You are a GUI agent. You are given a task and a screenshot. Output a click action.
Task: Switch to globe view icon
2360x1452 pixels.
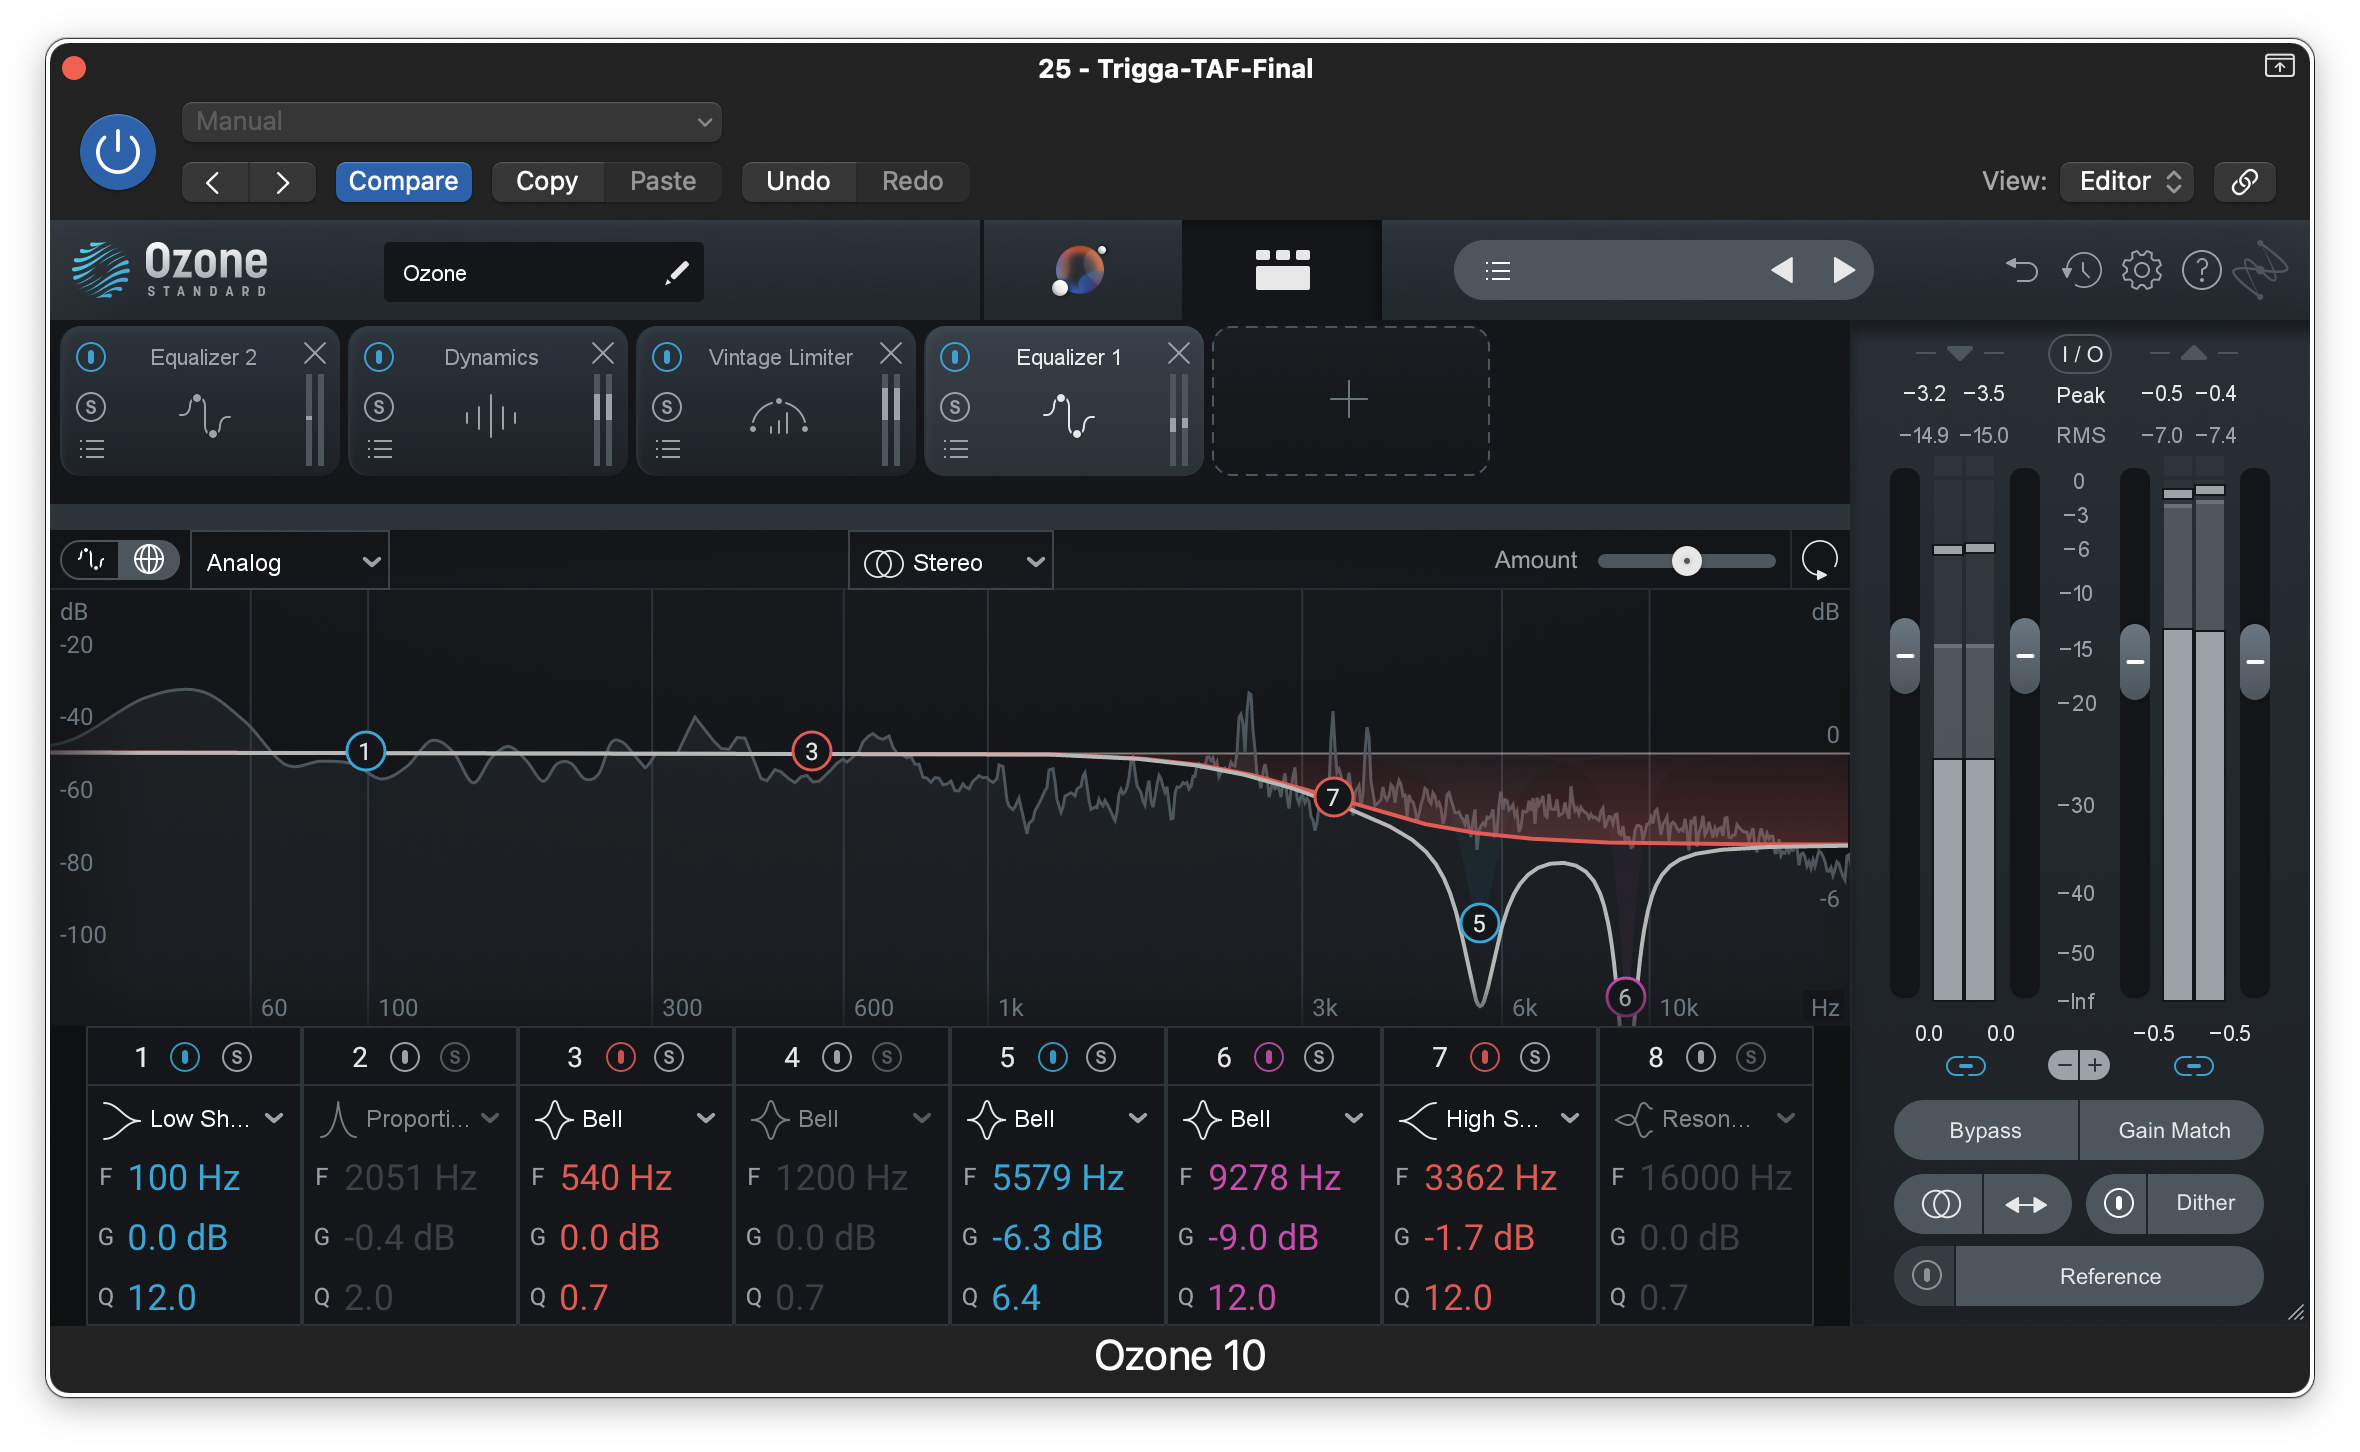(x=149, y=560)
